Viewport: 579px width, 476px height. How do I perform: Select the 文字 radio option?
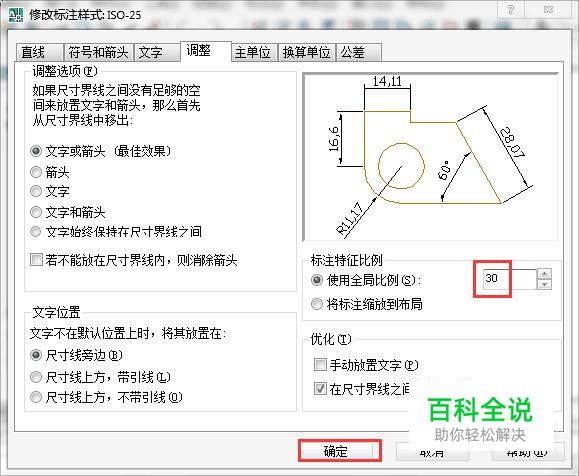pos(36,191)
